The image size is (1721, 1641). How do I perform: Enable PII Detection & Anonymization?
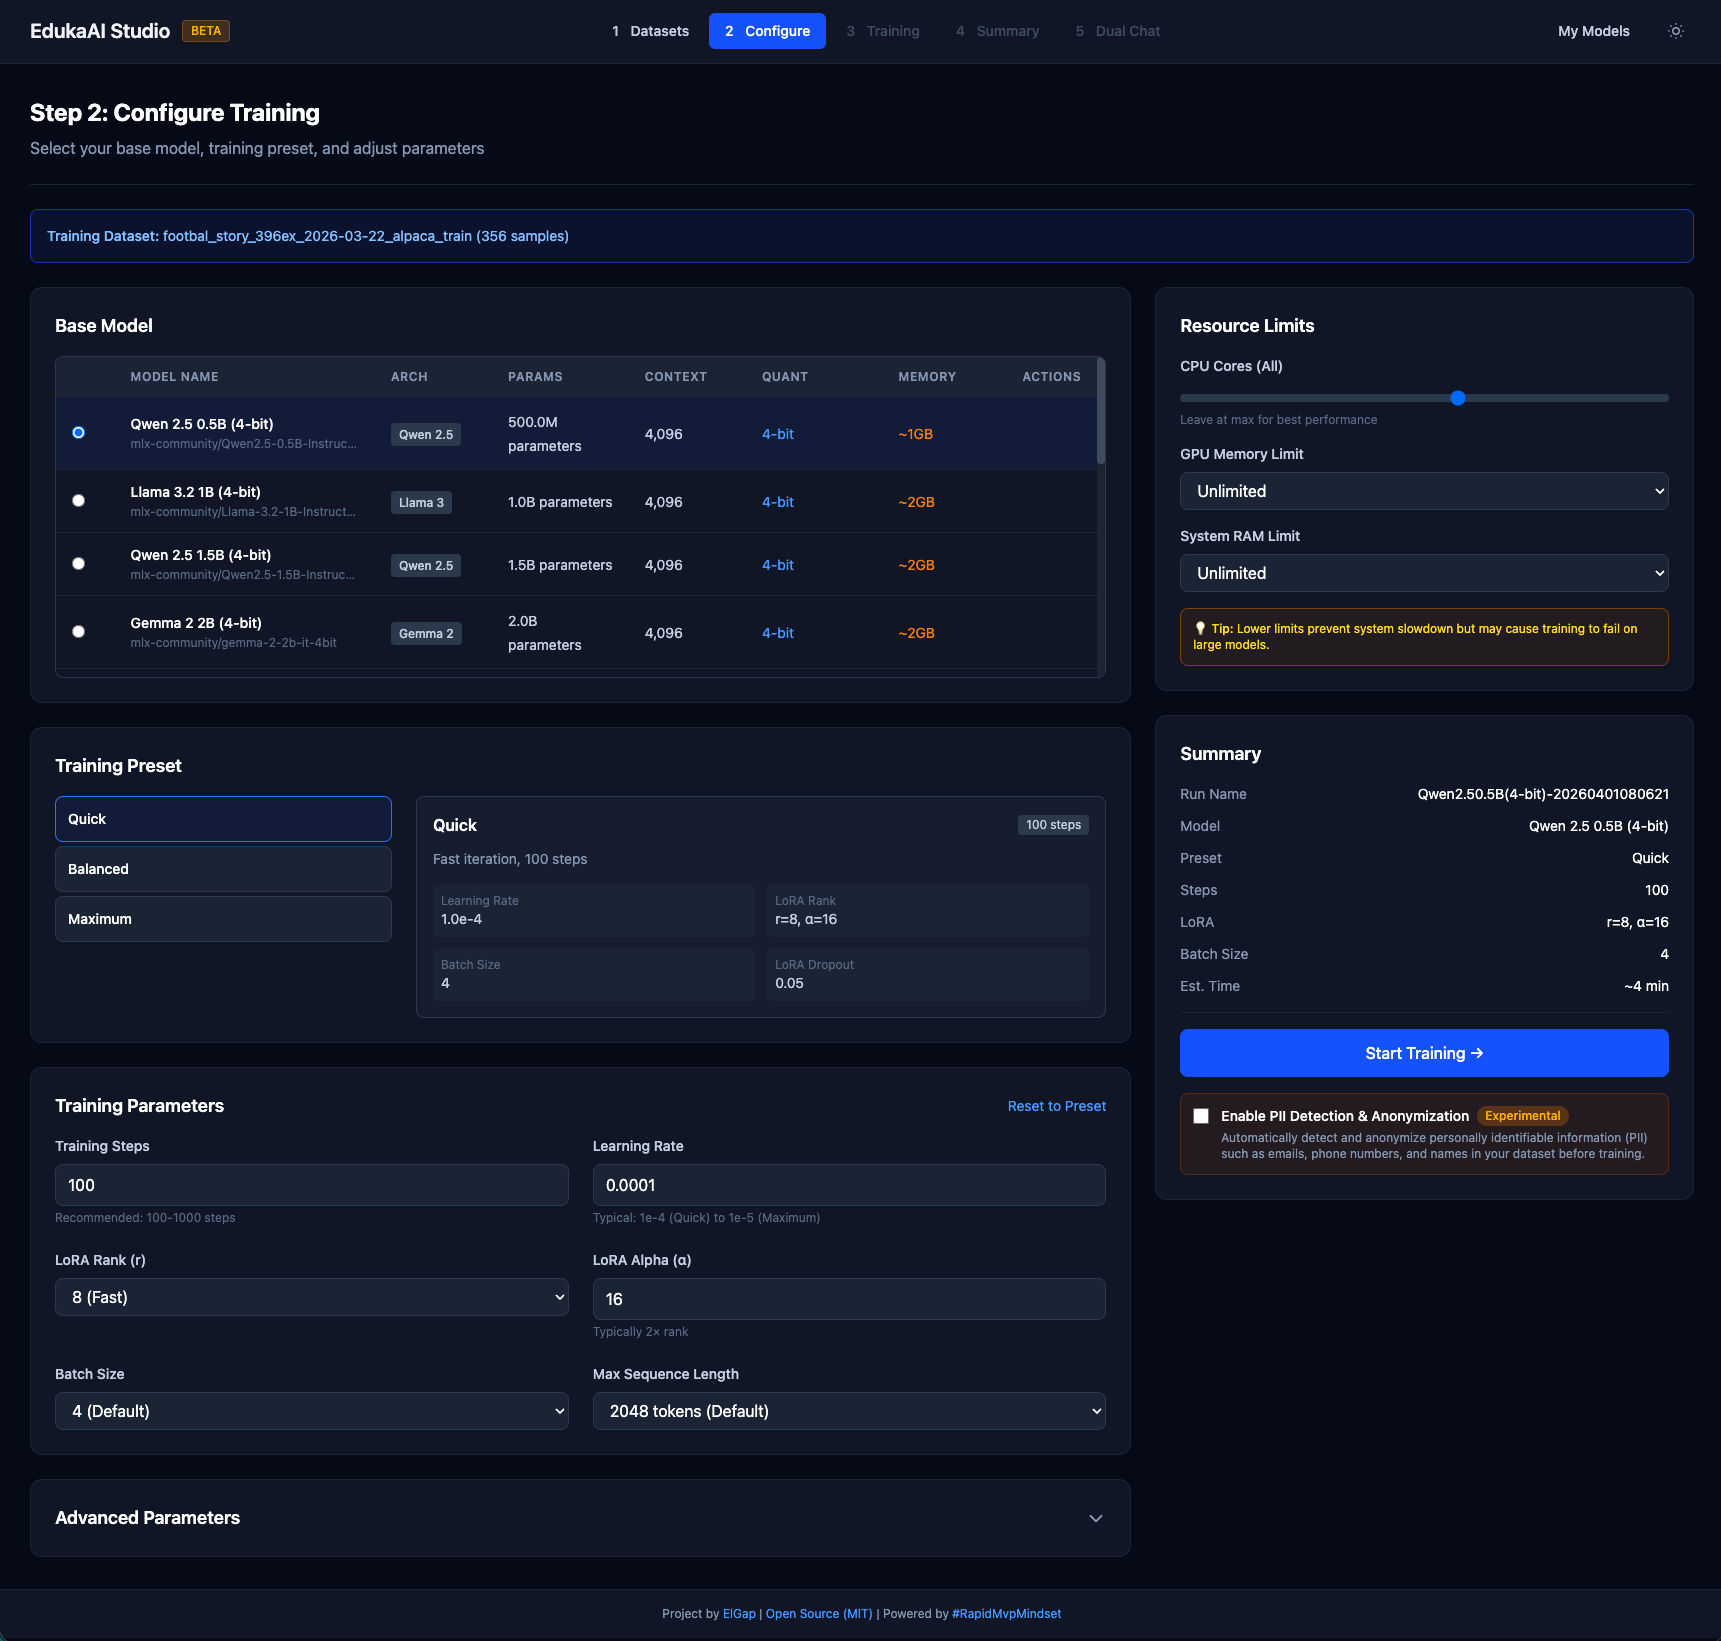pyautogui.click(x=1201, y=1115)
